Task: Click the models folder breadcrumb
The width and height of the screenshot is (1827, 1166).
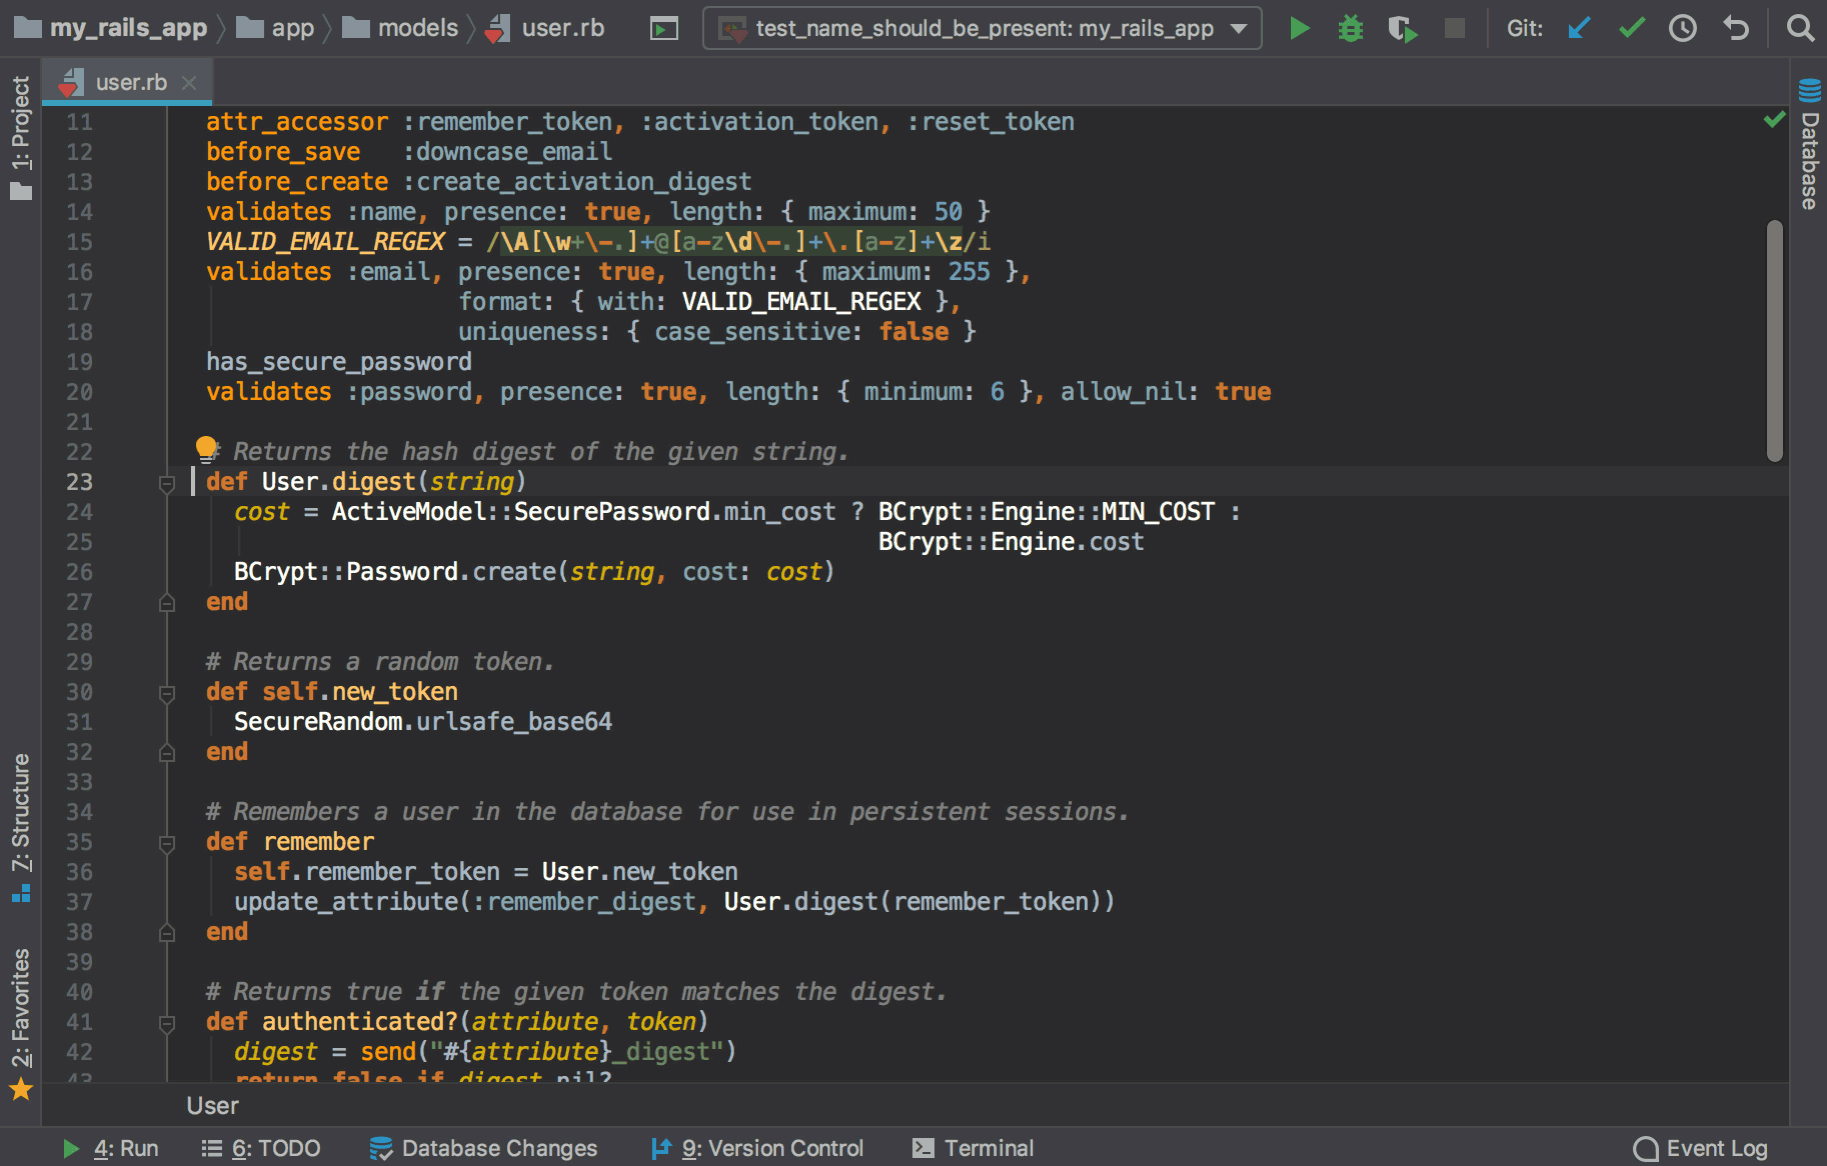Action: pyautogui.click(x=400, y=28)
